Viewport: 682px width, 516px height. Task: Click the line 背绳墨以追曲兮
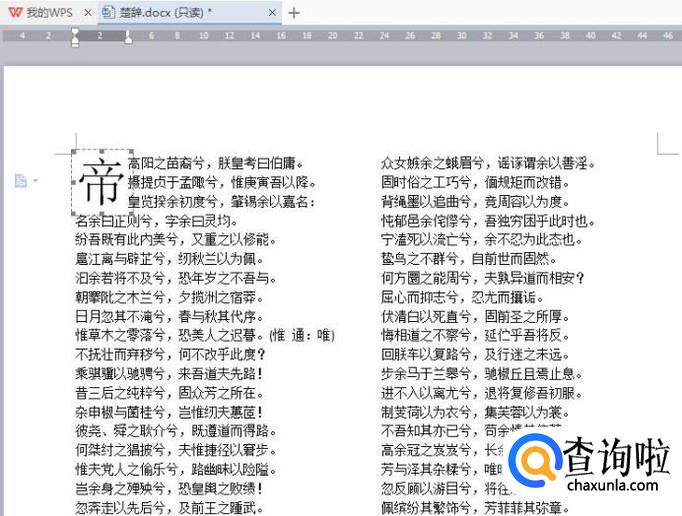click(426, 201)
